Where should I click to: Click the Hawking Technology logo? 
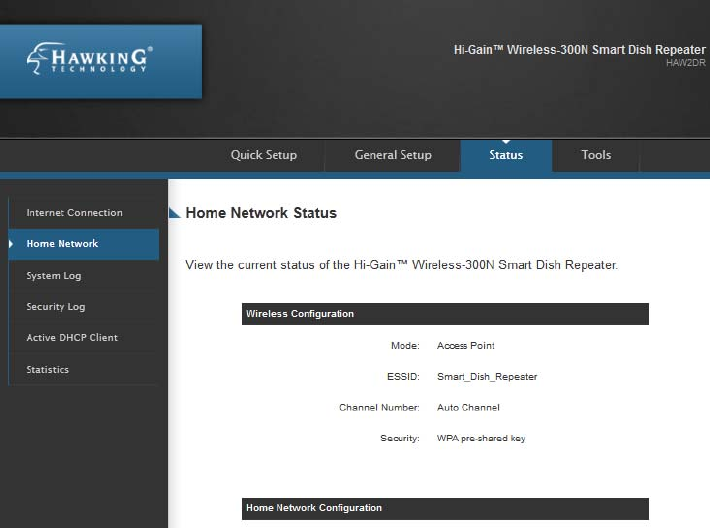[x=89, y=59]
